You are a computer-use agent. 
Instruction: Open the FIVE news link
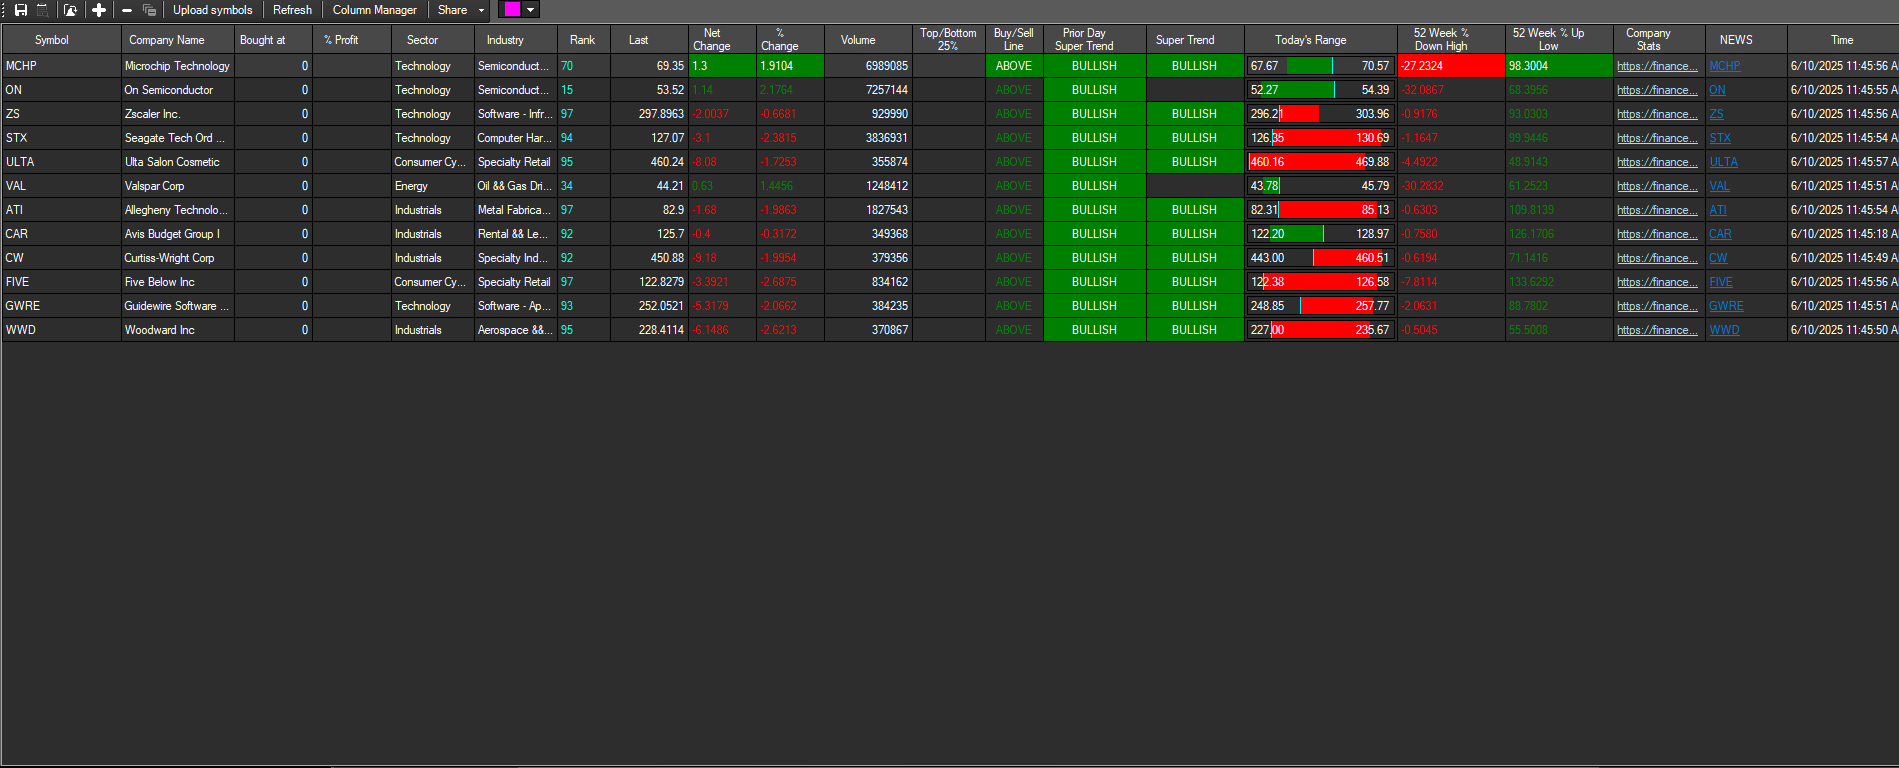click(1721, 282)
